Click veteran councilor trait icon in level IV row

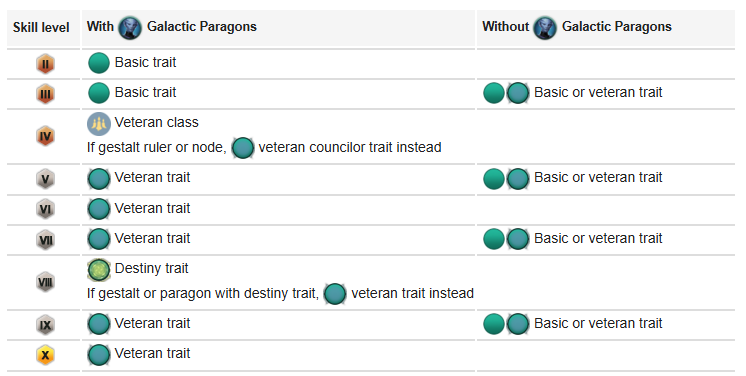pyautogui.click(x=243, y=148)
